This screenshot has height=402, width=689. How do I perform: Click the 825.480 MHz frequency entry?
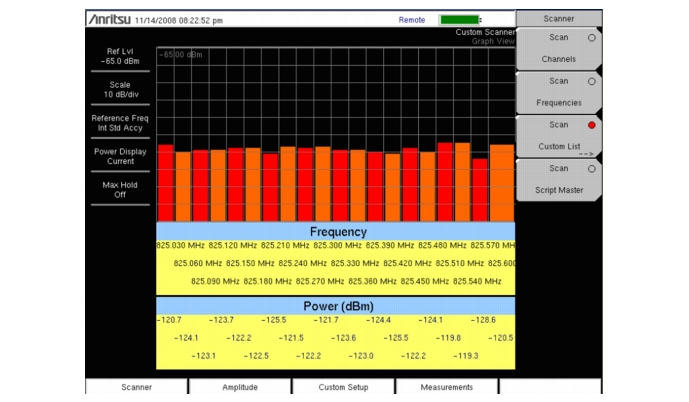point(442,245)
